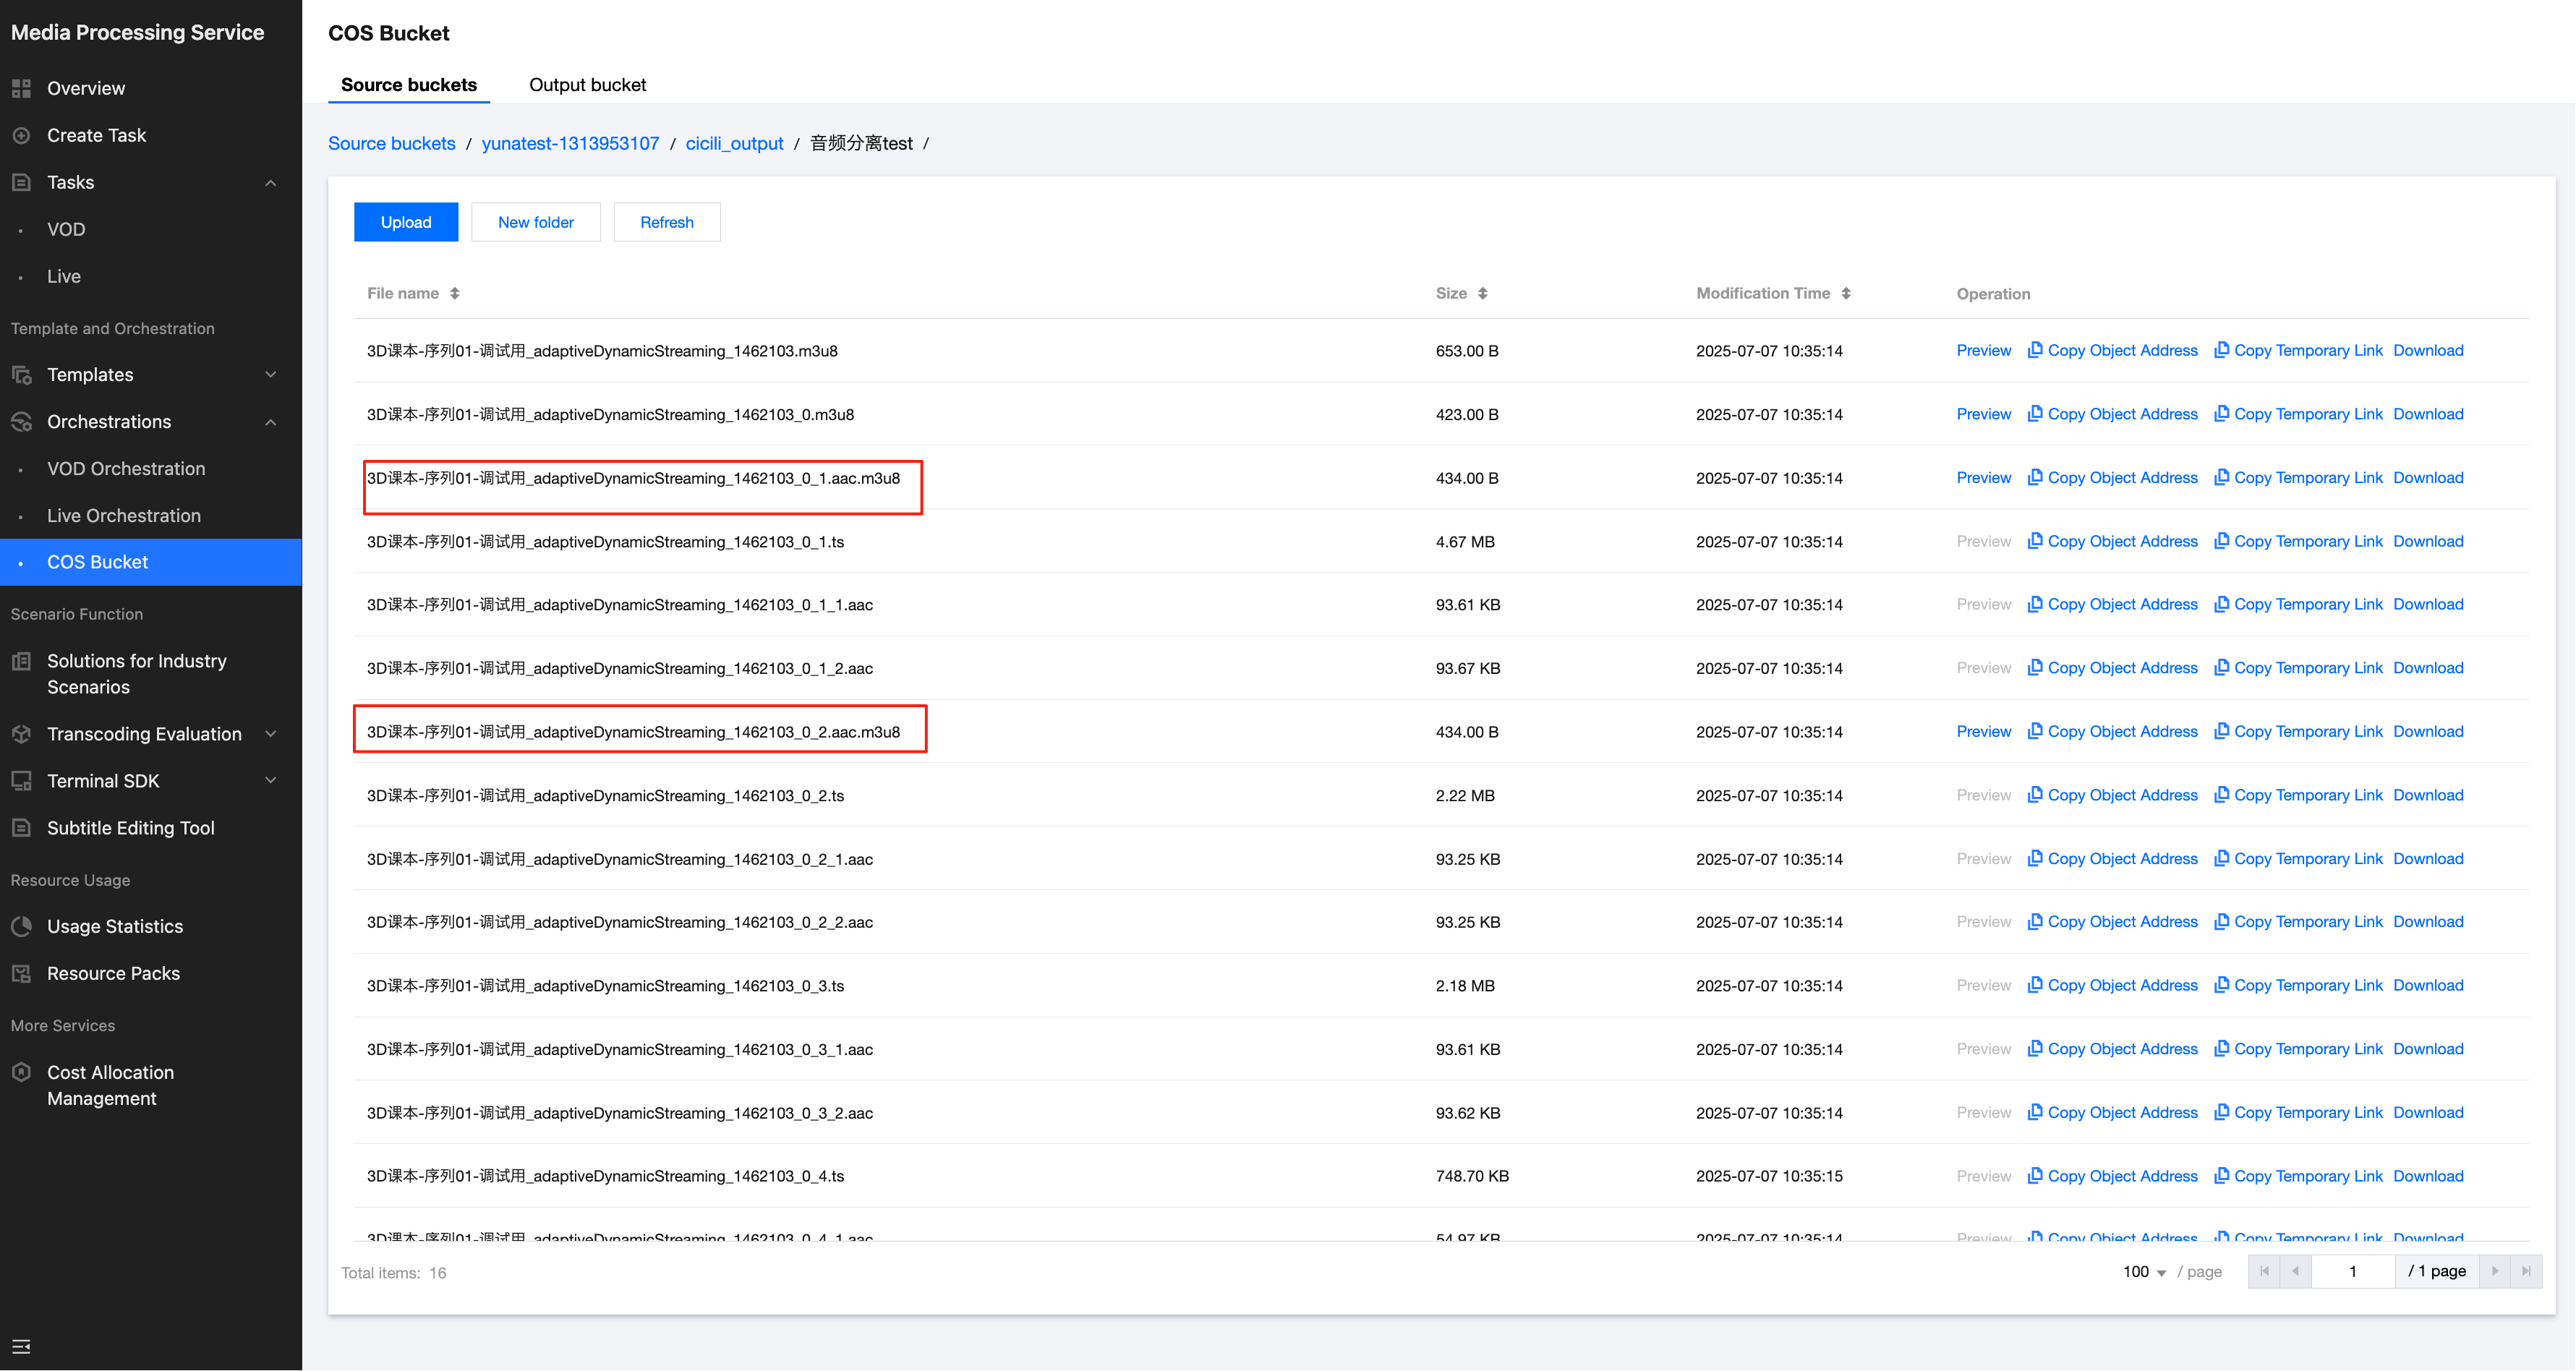Screen dimensions: 2576x1371
Task: Copy Temporary Link icon for 0_1_1.aac row
Action: tap(2222, 604)
